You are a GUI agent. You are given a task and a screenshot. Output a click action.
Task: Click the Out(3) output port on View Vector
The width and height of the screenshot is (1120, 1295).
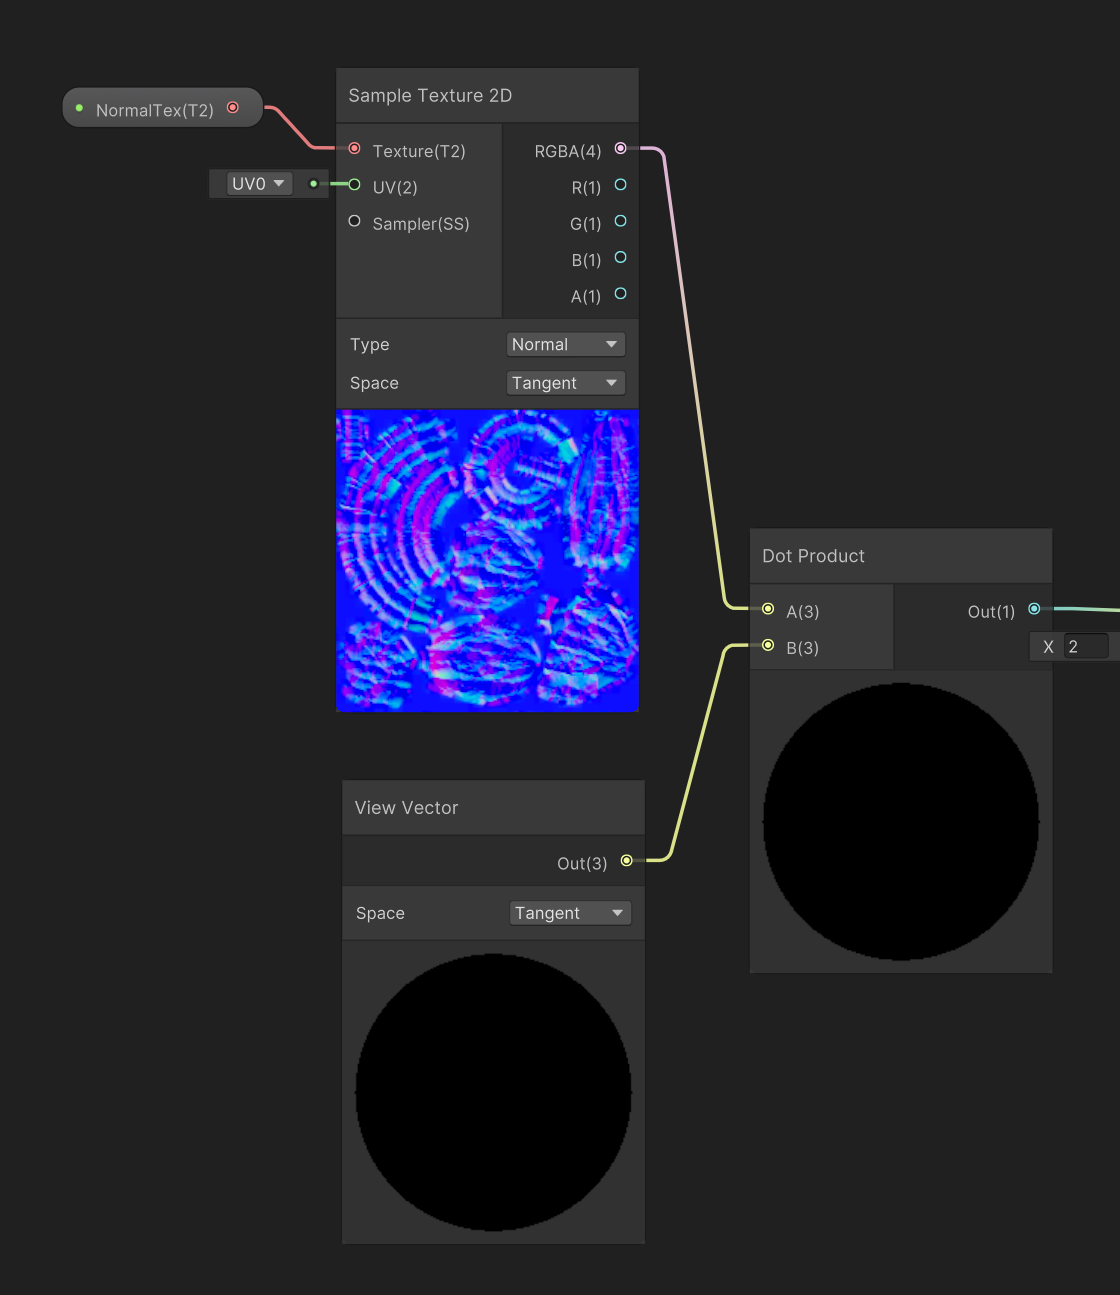click(626, 860)
